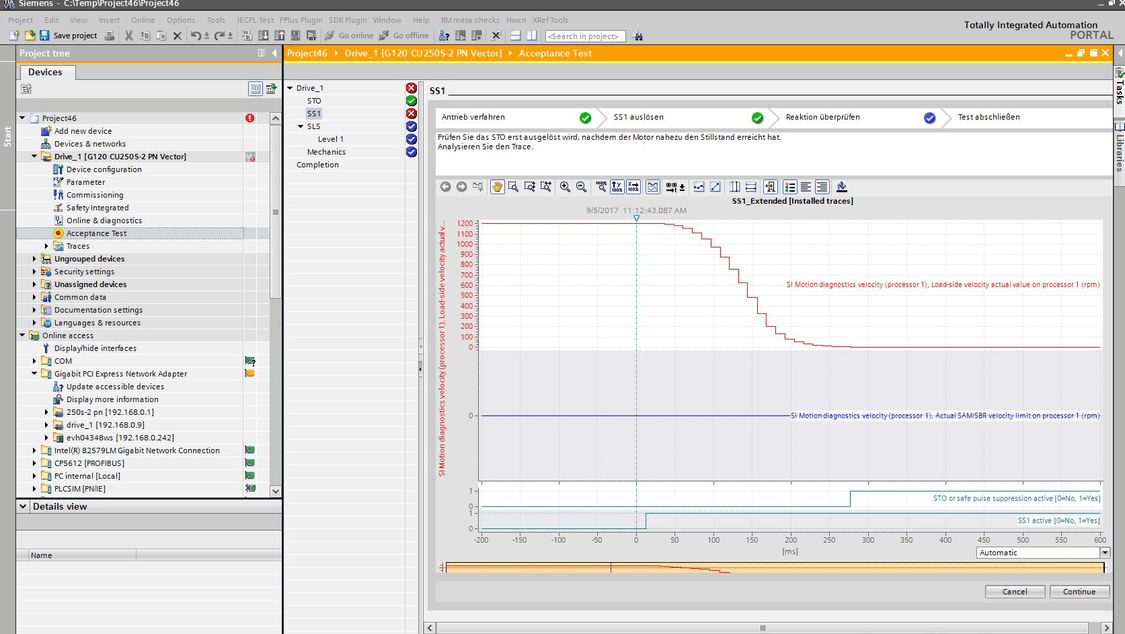1125x634 pixels.
Task: Select the SLS step in the test list
Action: click(x=314, y=126)
